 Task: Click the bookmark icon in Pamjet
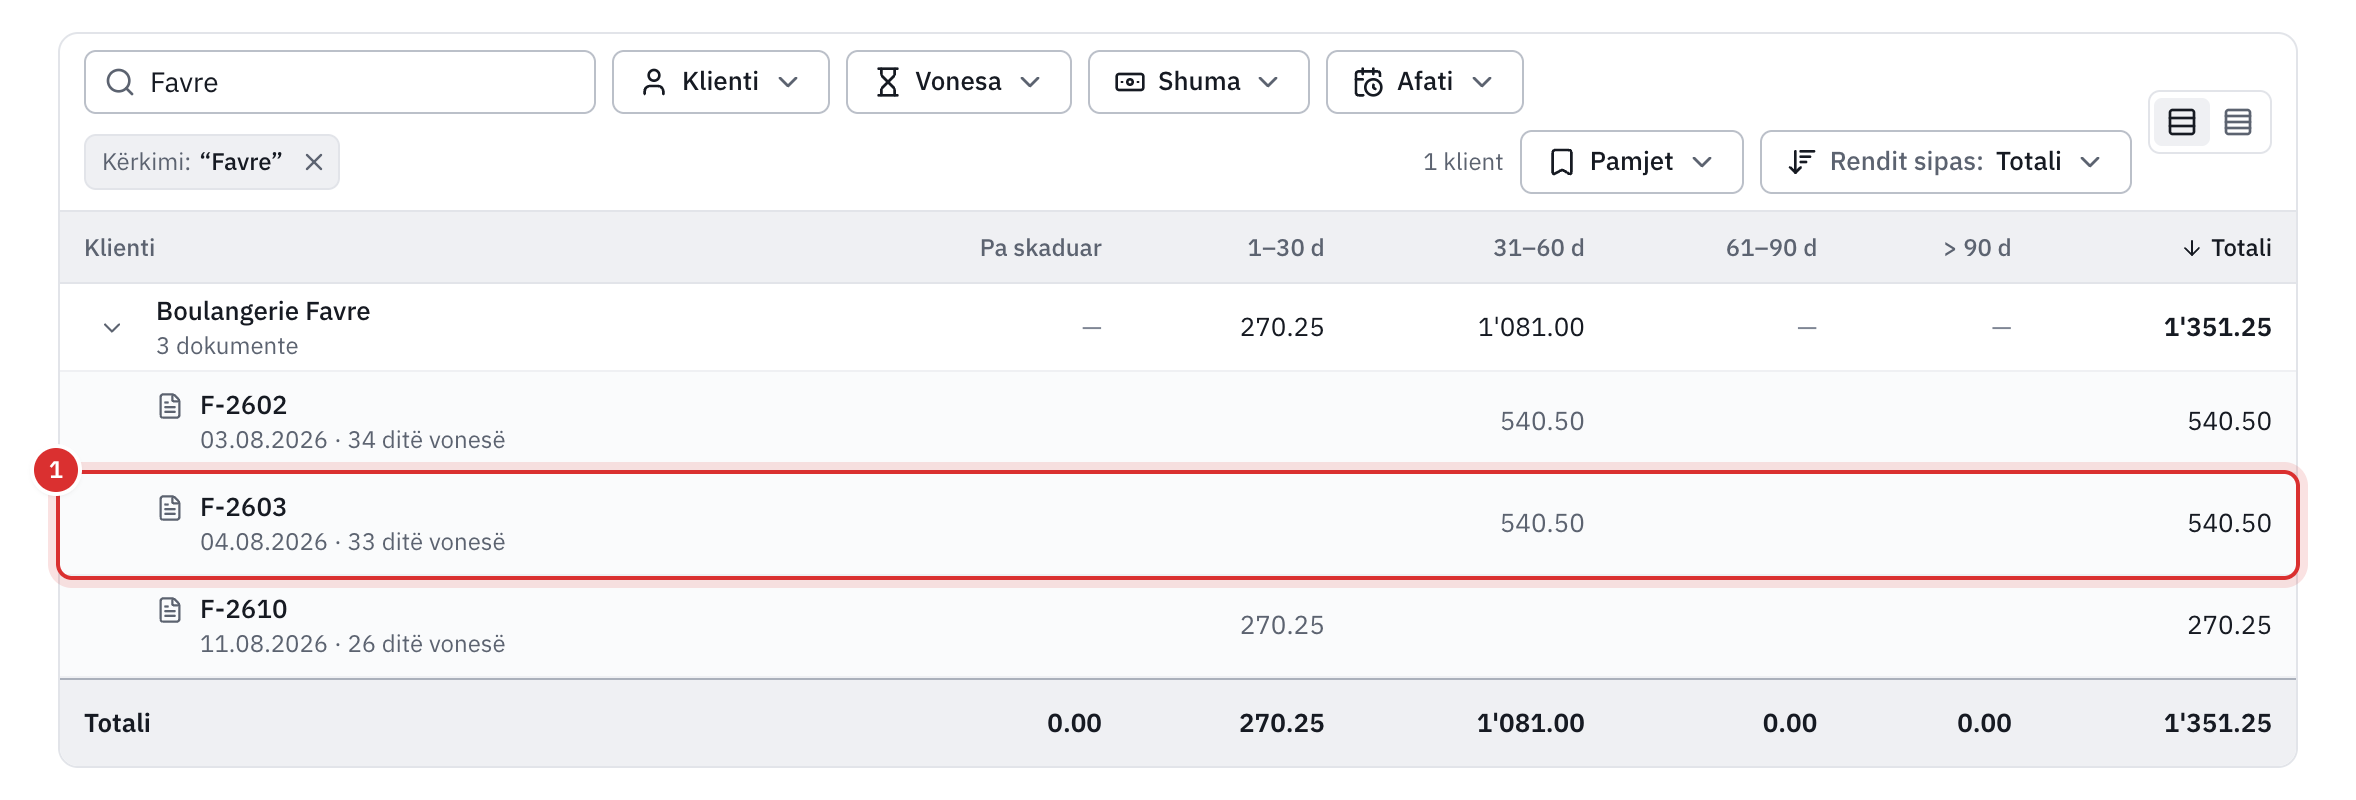tap(1561, 162)
